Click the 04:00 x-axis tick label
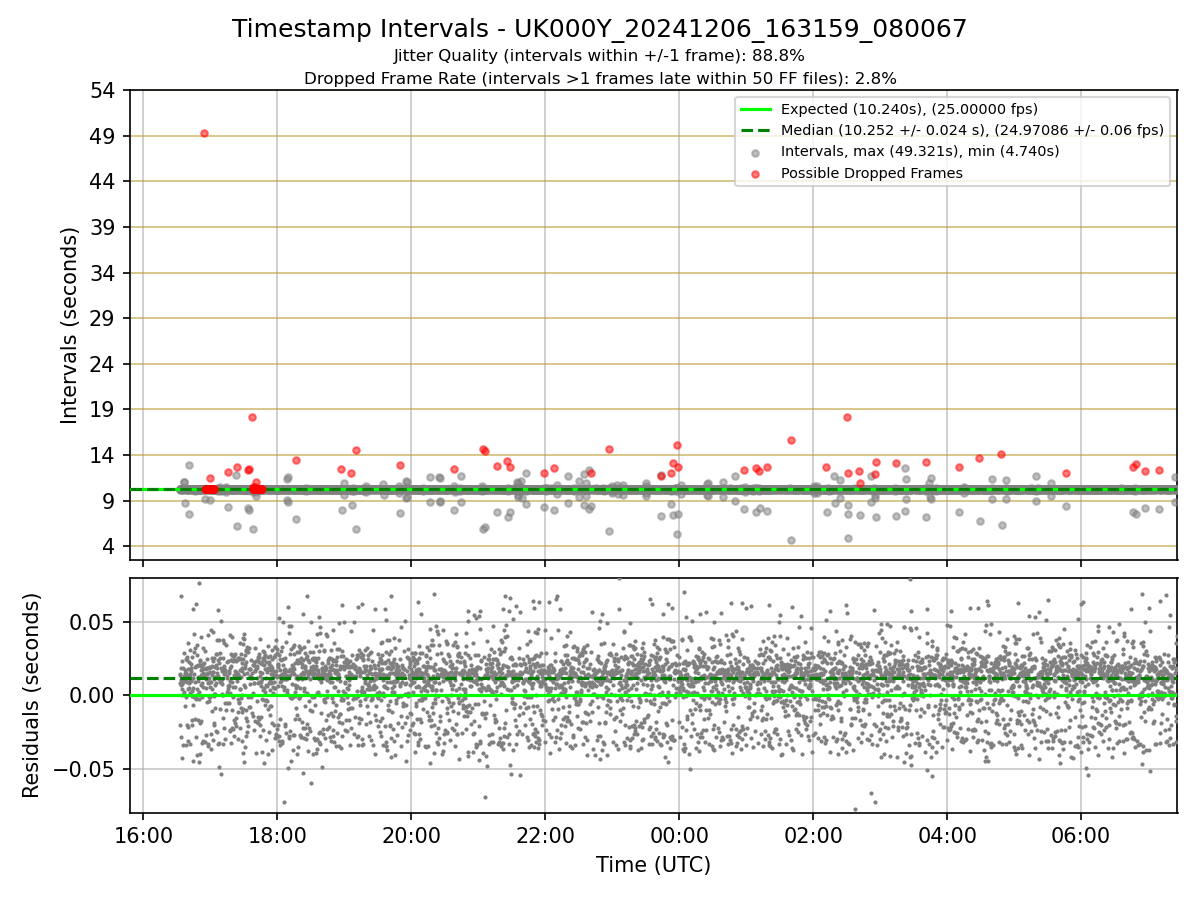The width and height of the screenshot is (1200, 900). coord(947,835)
